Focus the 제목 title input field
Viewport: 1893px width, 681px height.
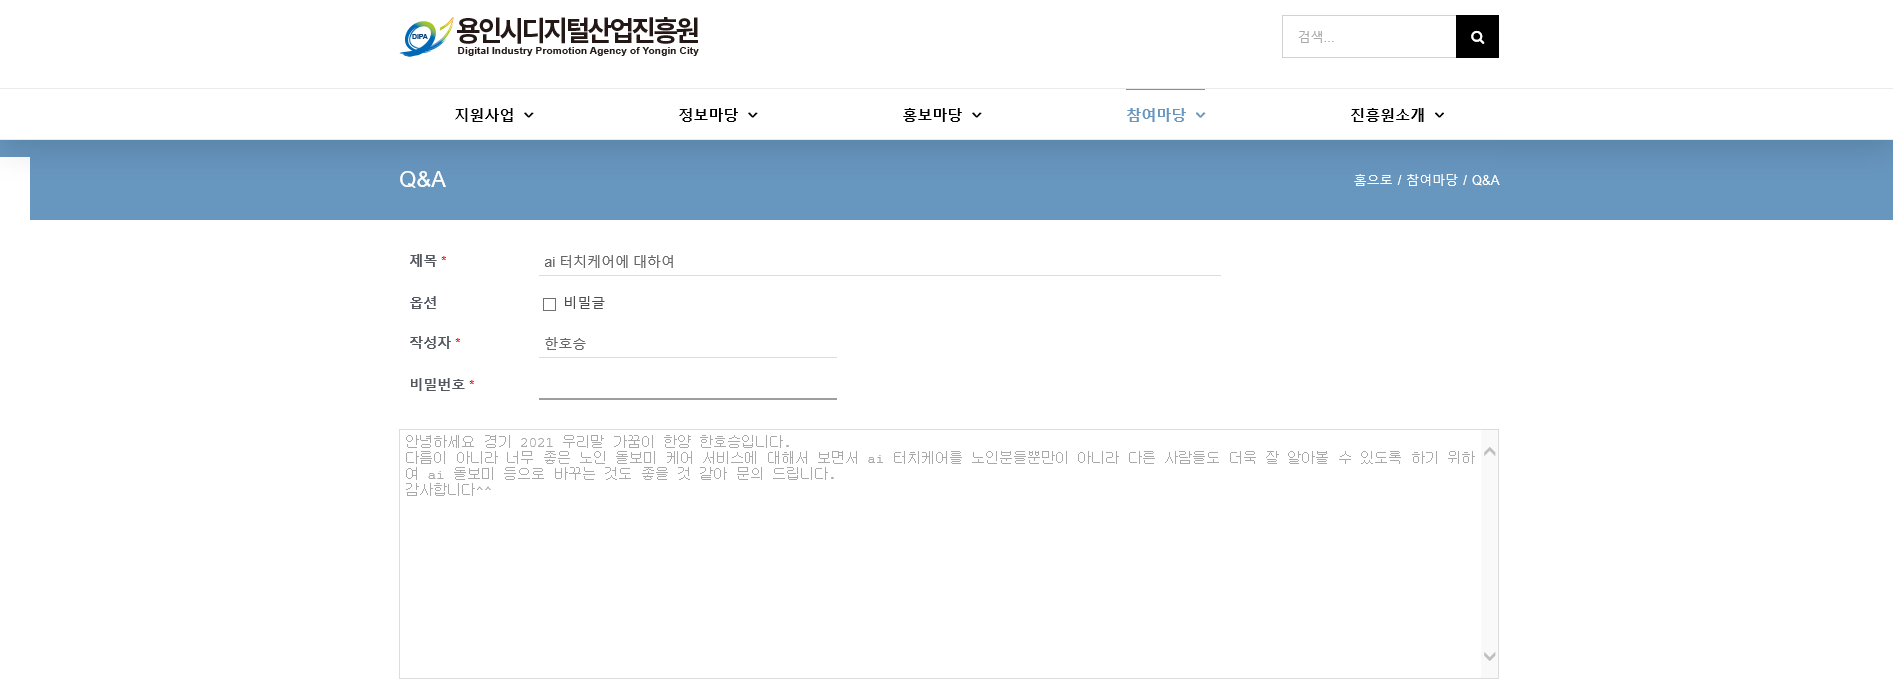(879, 262)
